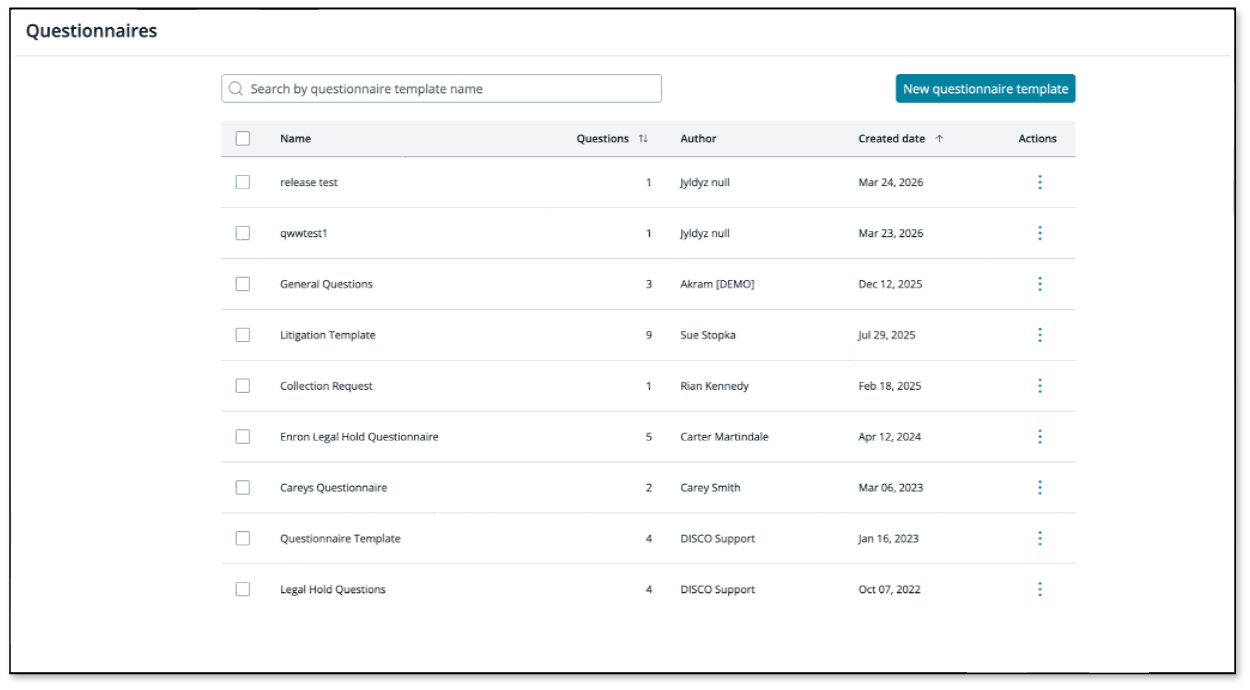Open Collection Request entry
This screenshot has height=690, width=1250.
coord(326,386)
